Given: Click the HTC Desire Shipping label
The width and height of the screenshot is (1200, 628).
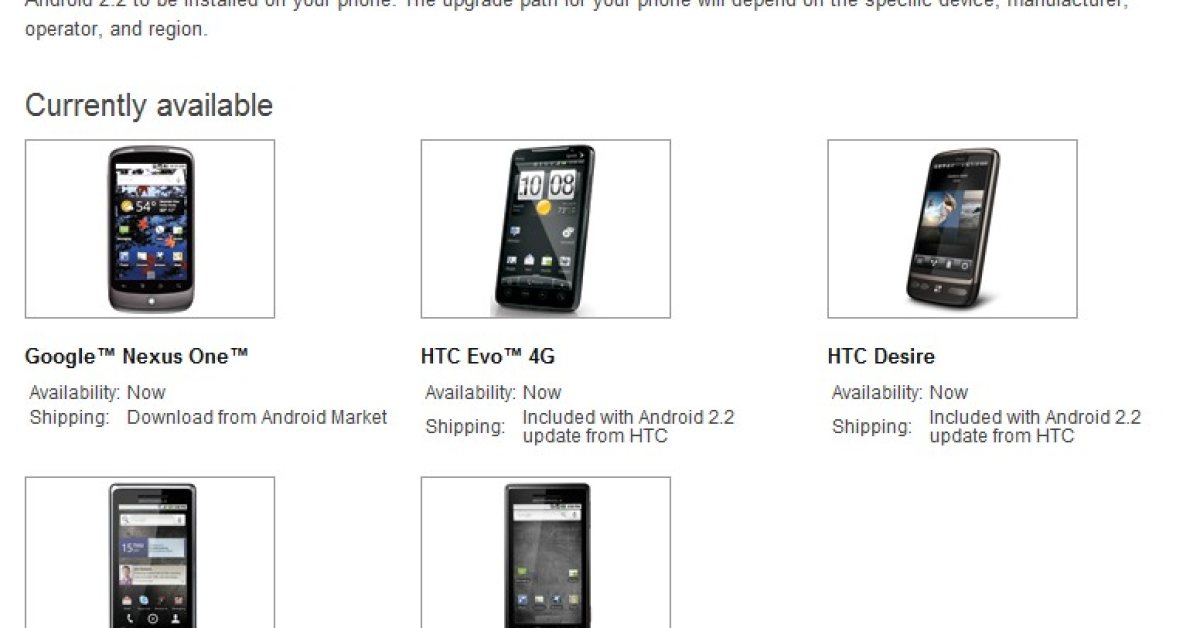Looking at the screenshot, I should coord(872,427).
